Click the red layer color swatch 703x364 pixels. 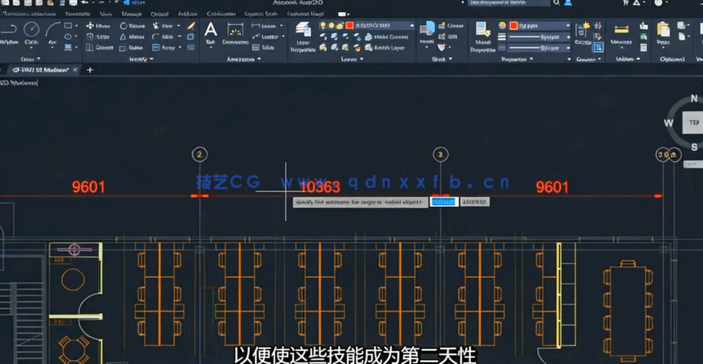pos(350,26)
